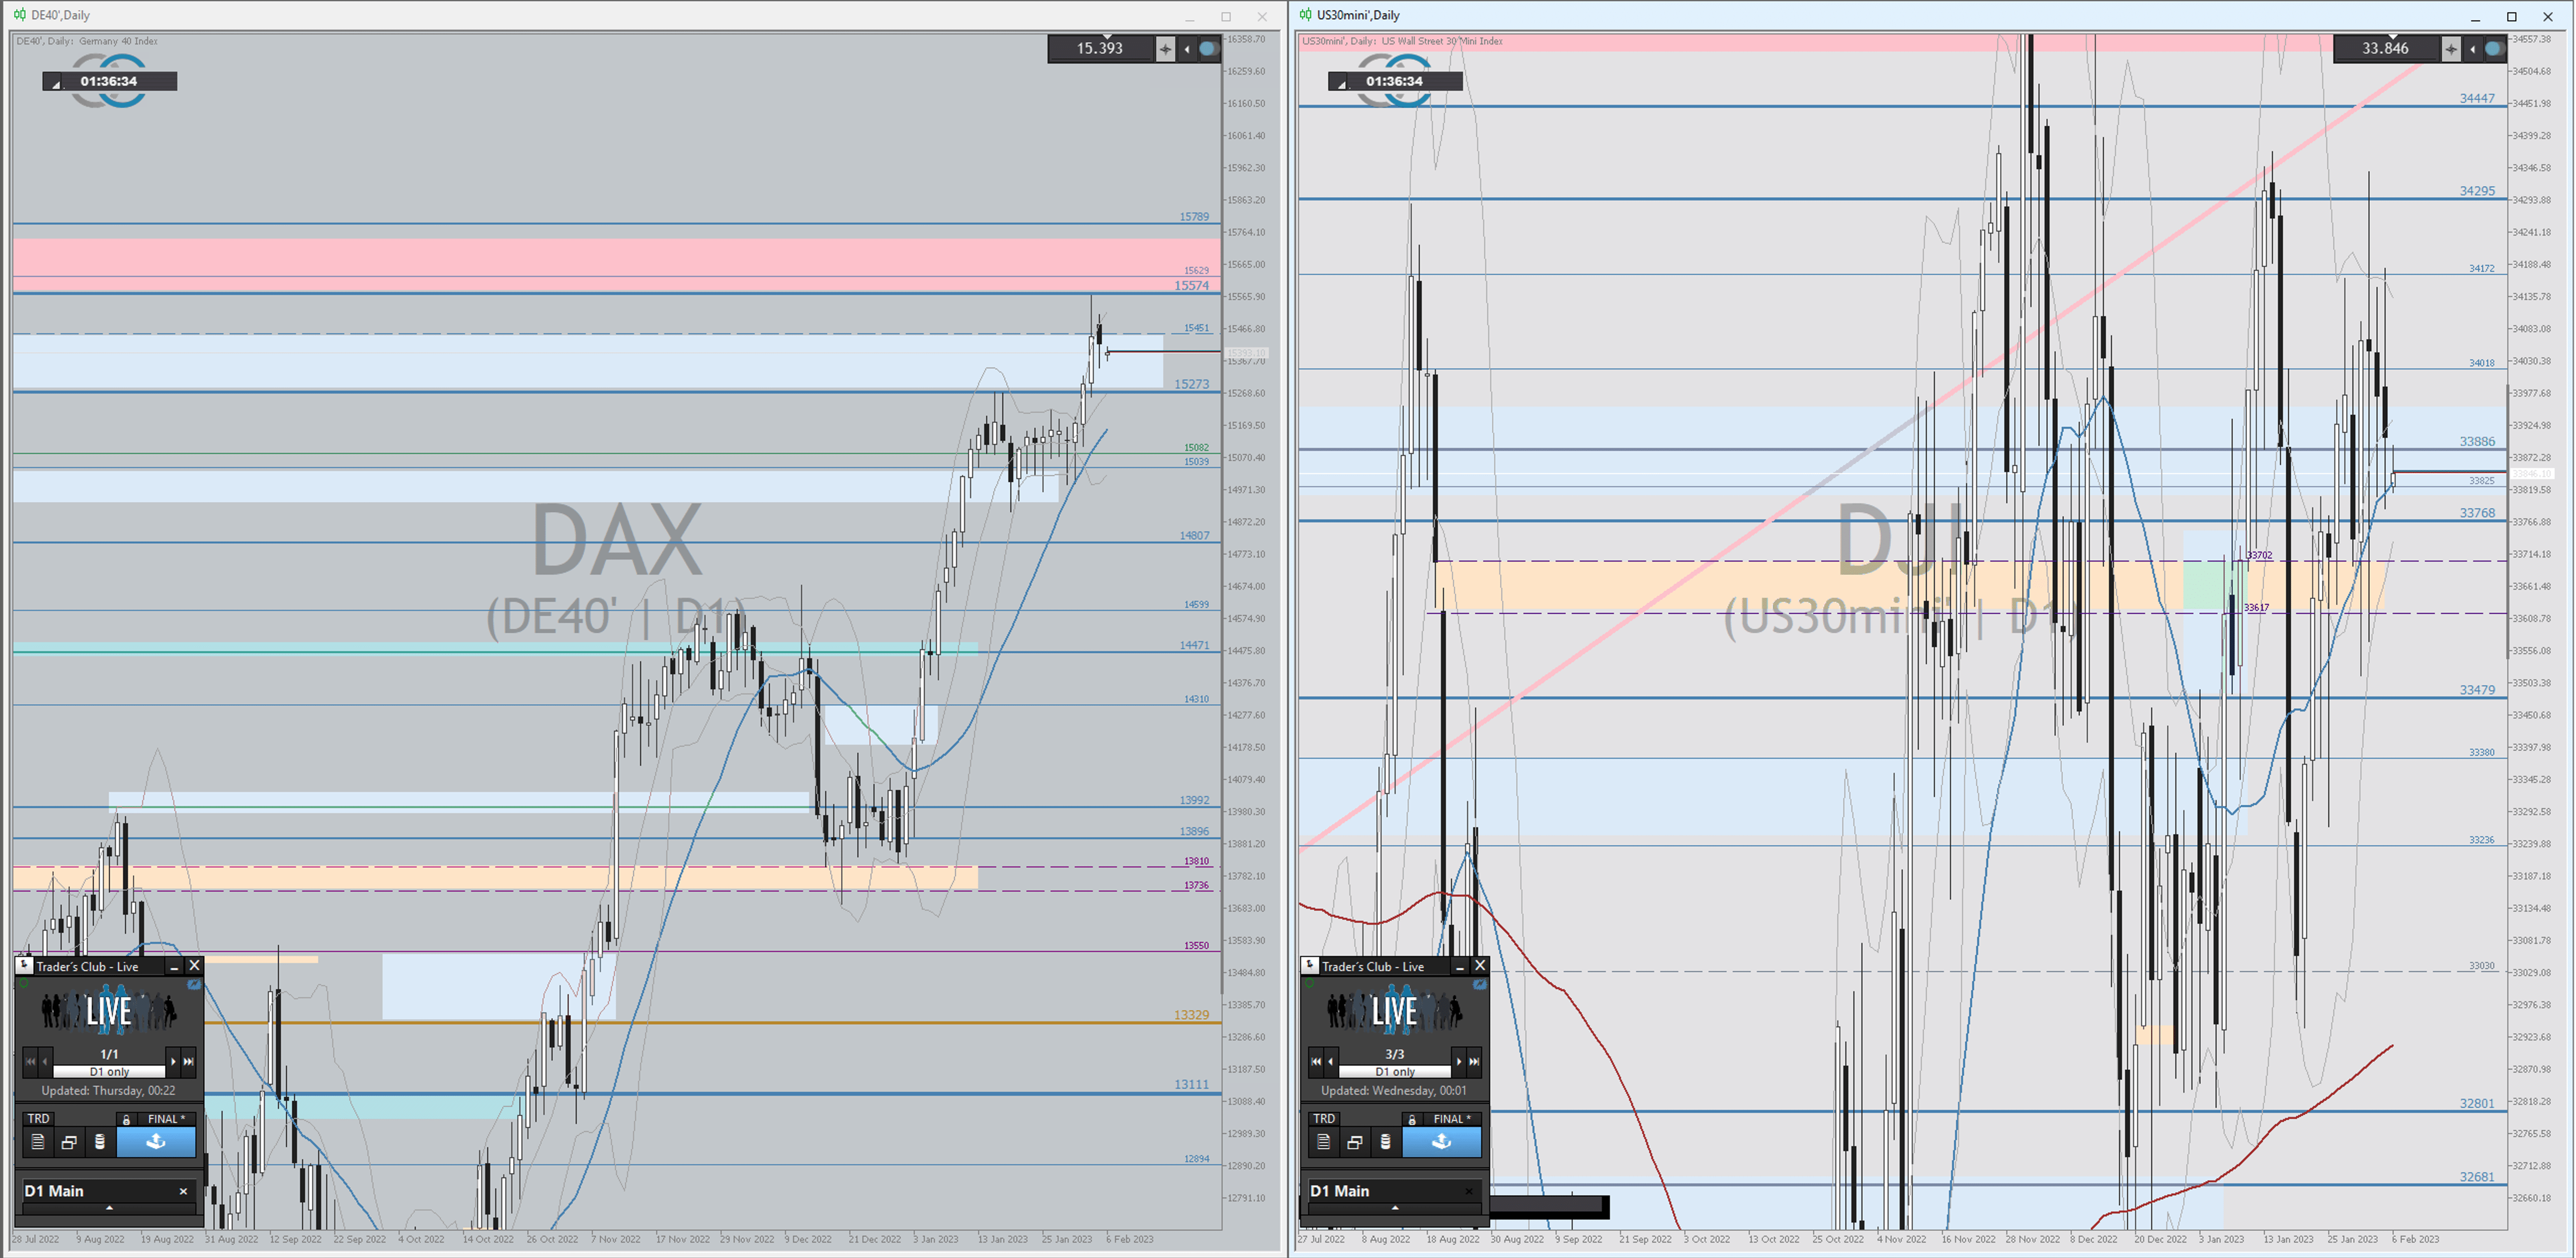Image resolution: width=2576 pixels, height=1258 pixels.
Task: Collapse D1 Main with up arrow in DE40 panel
Action: click(109, 1208)
